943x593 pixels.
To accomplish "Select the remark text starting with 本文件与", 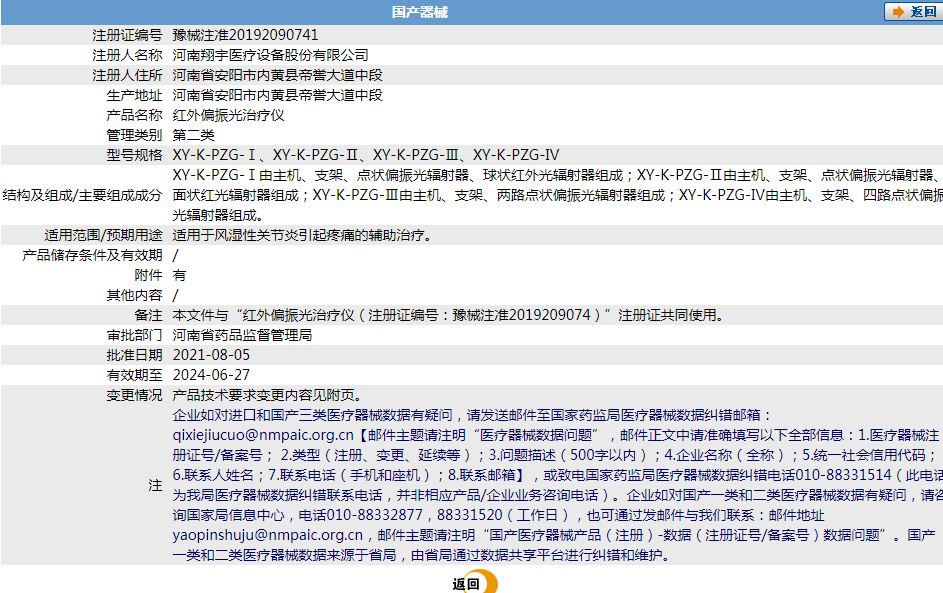I will point(449,315).
